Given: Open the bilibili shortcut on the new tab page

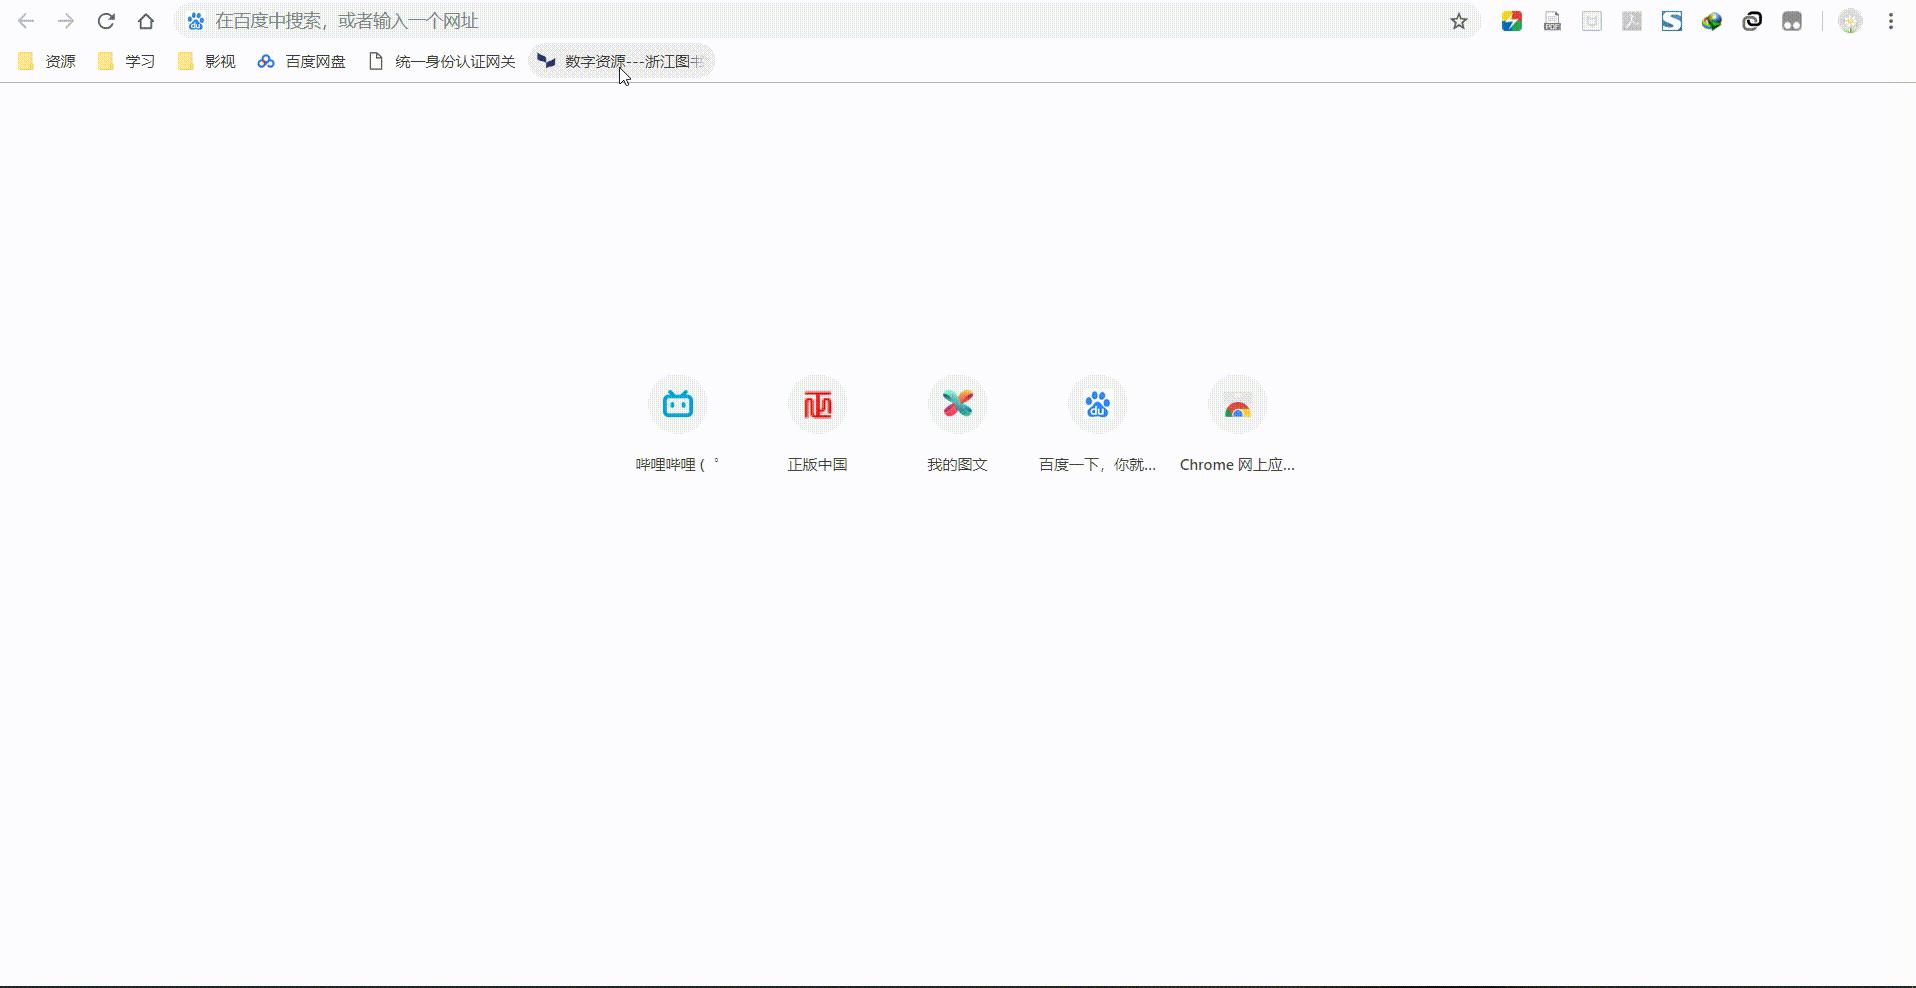Looking at the screenshot, I should pyautogui.click(x=677, y=405).
